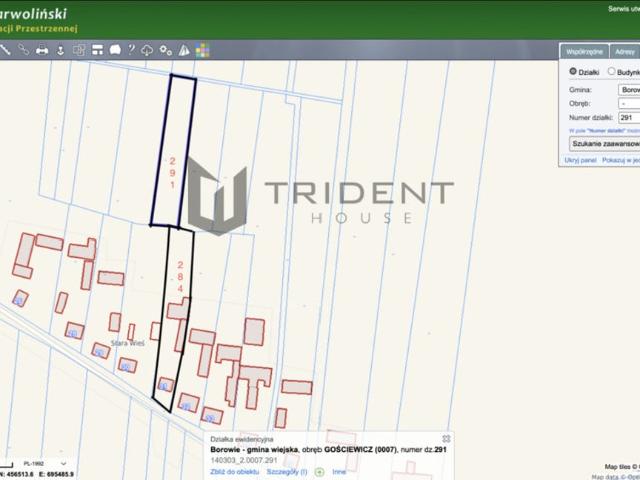Switch to the Adresy tab
Screen dimensions: 640x480
pyautogui.click(x=625, y=50)
